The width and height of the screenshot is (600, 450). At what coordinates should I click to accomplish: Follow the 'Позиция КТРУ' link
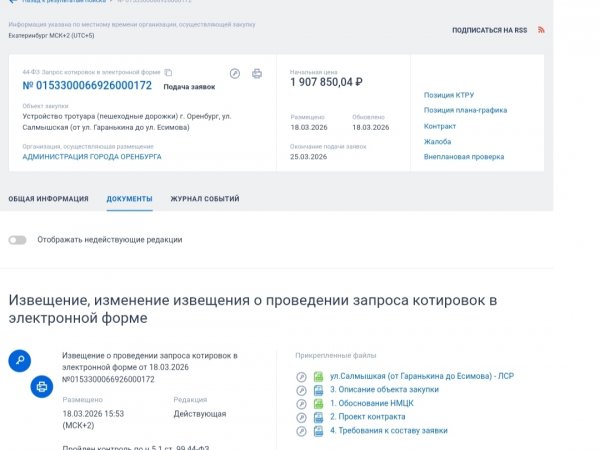click(x=448, y=95)
